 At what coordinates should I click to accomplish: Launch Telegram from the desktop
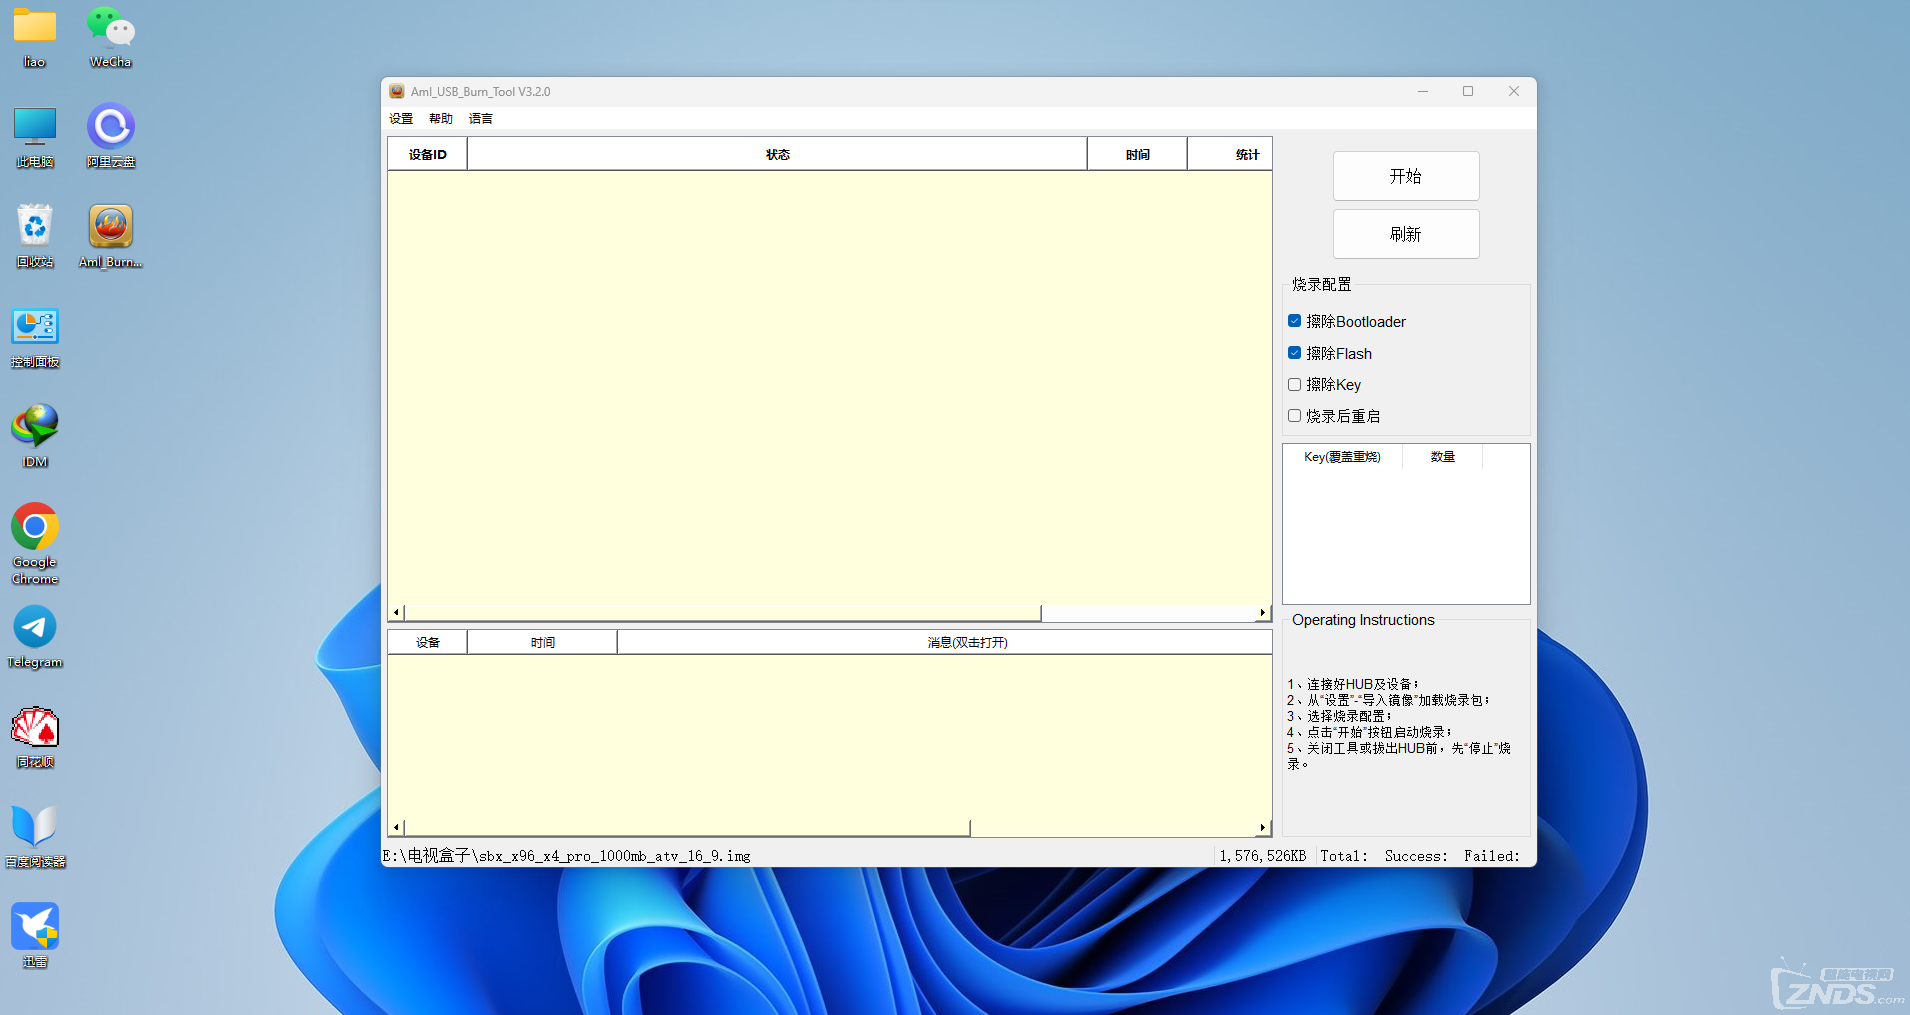(35, 629)
